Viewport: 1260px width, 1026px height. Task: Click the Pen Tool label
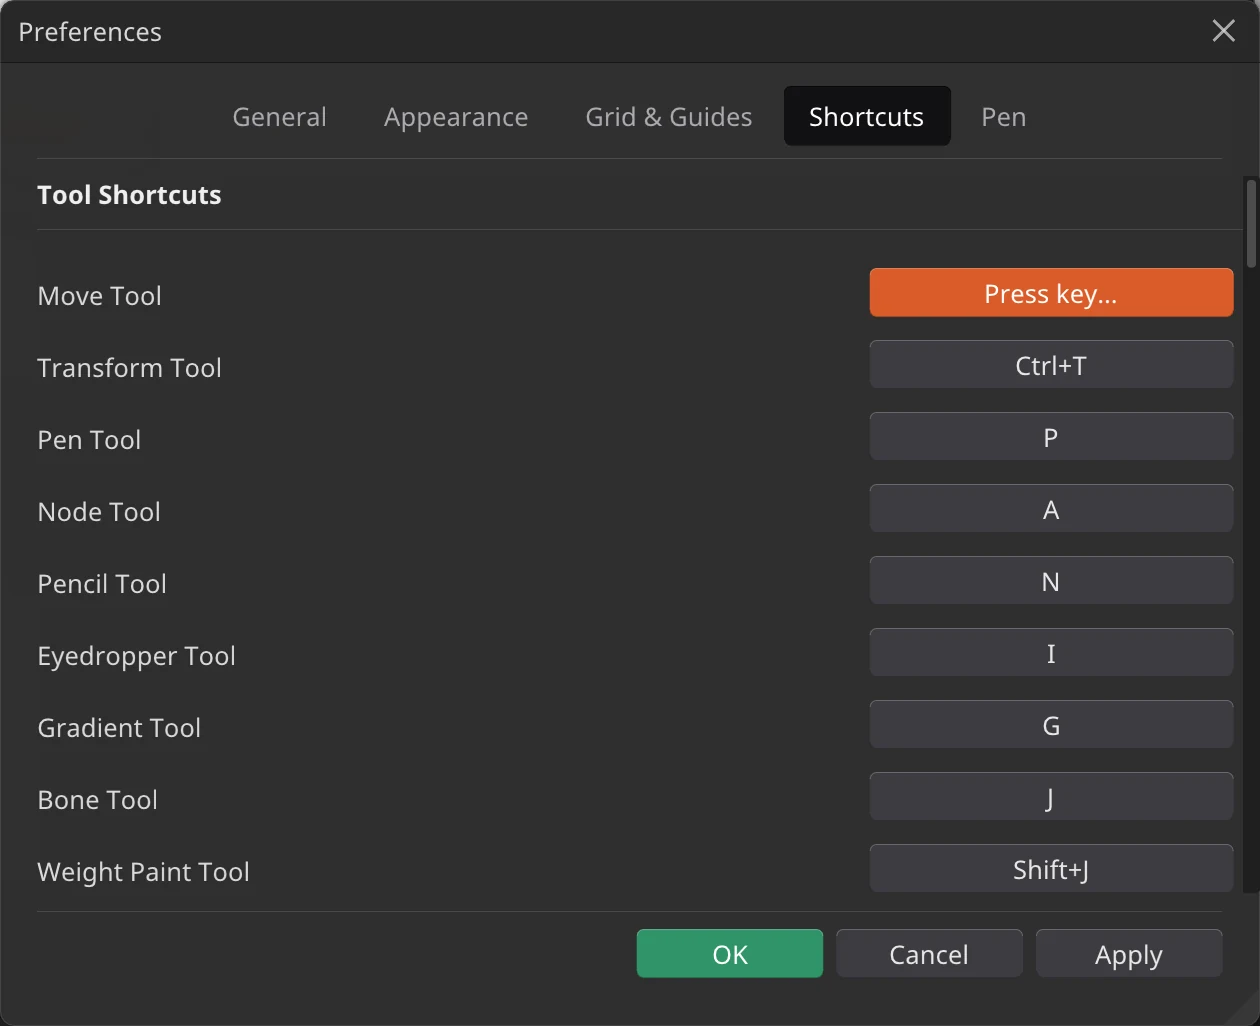(89, 440)
